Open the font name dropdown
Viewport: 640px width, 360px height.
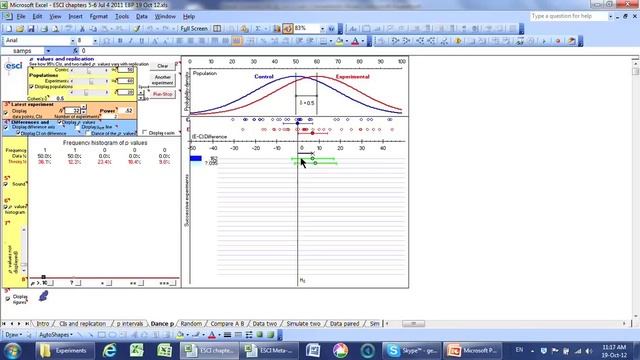pyautogui.click(x=73, y=41)
